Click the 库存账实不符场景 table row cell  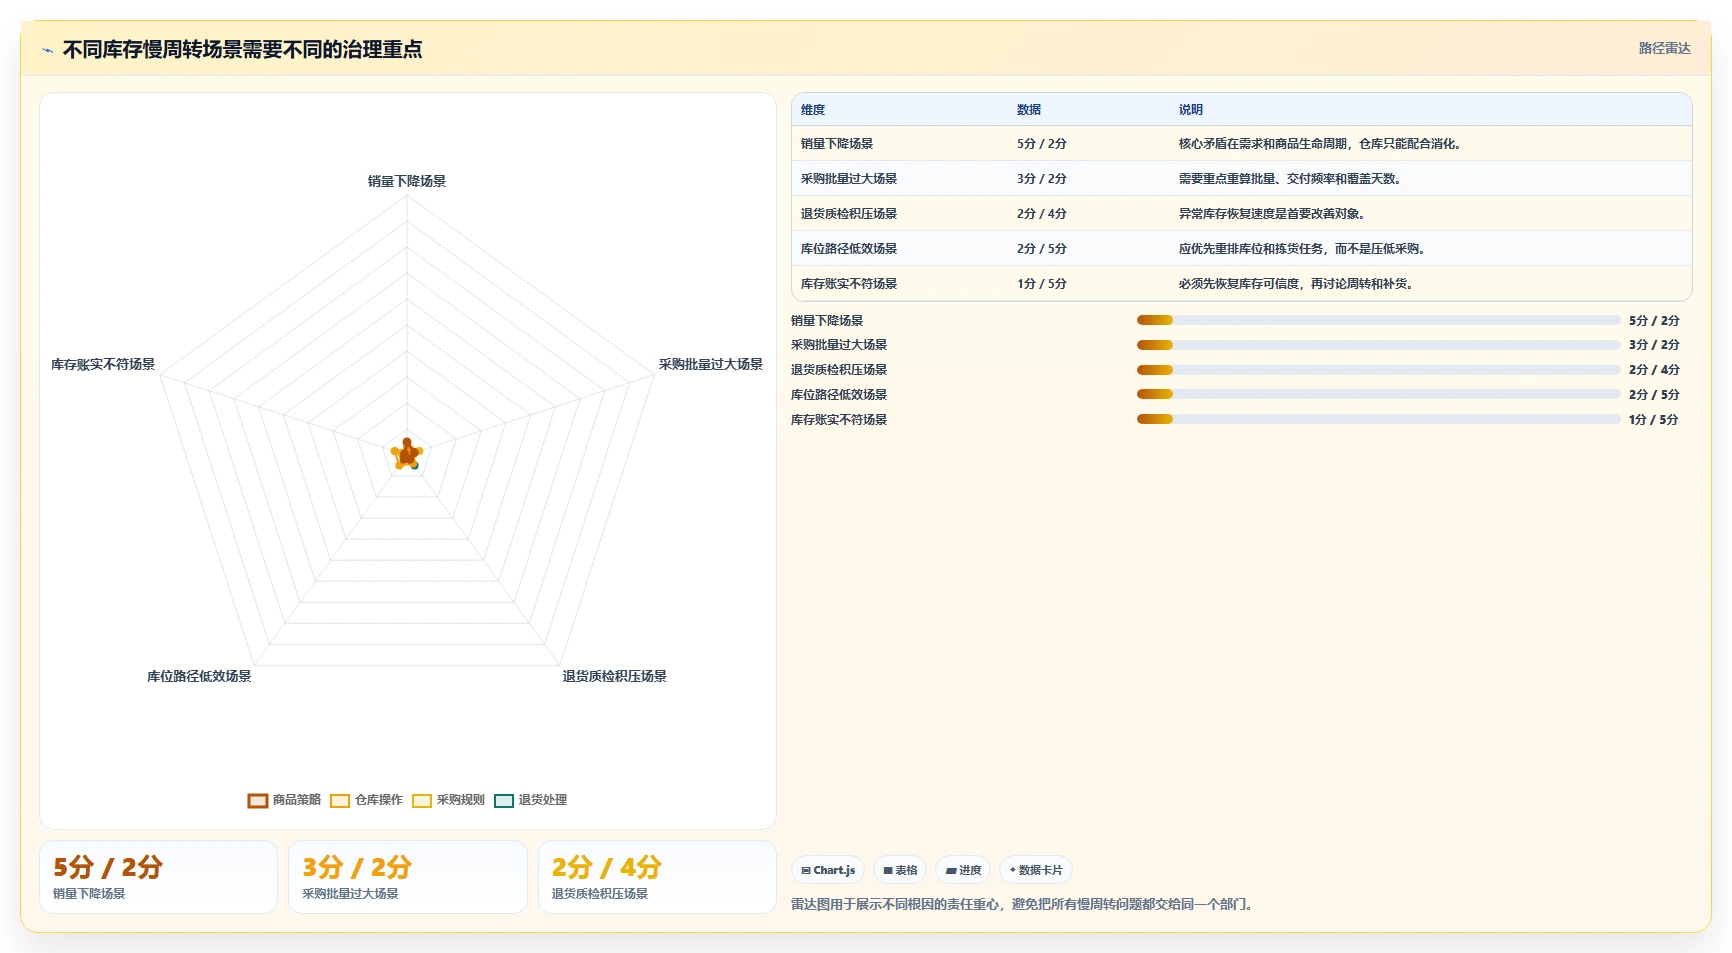[849, 284]
